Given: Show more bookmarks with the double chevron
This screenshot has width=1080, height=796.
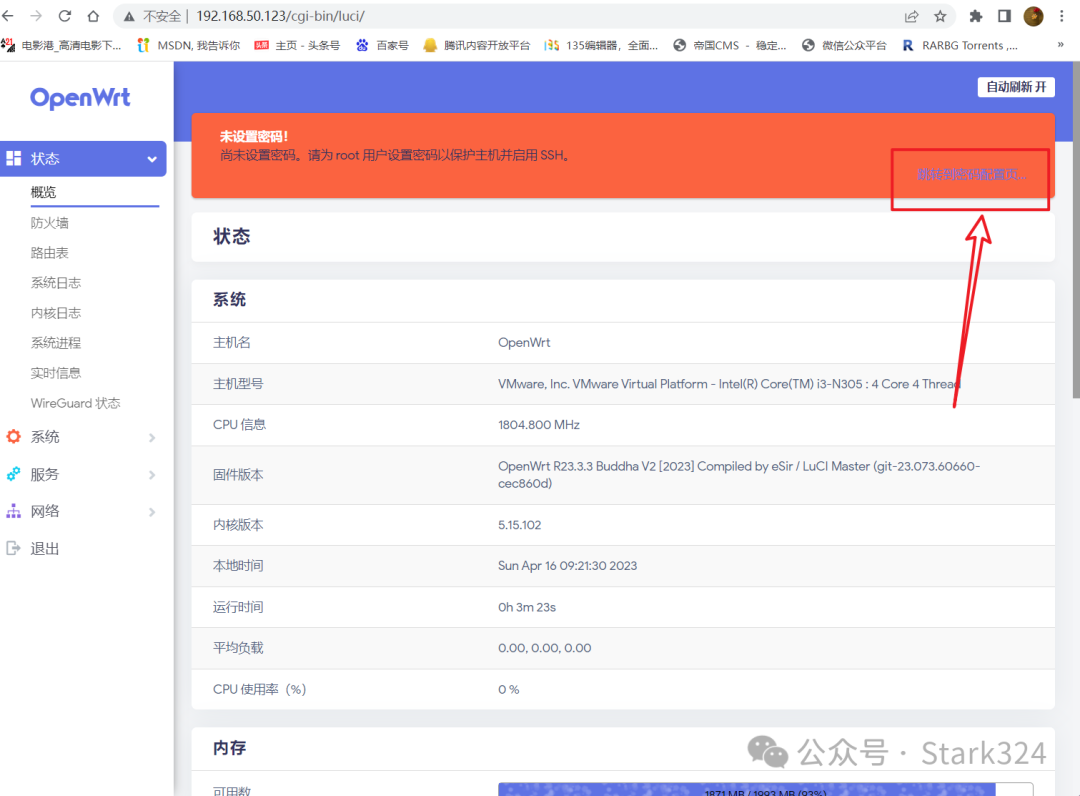Looking at the screenshot, I should 1061,45.
